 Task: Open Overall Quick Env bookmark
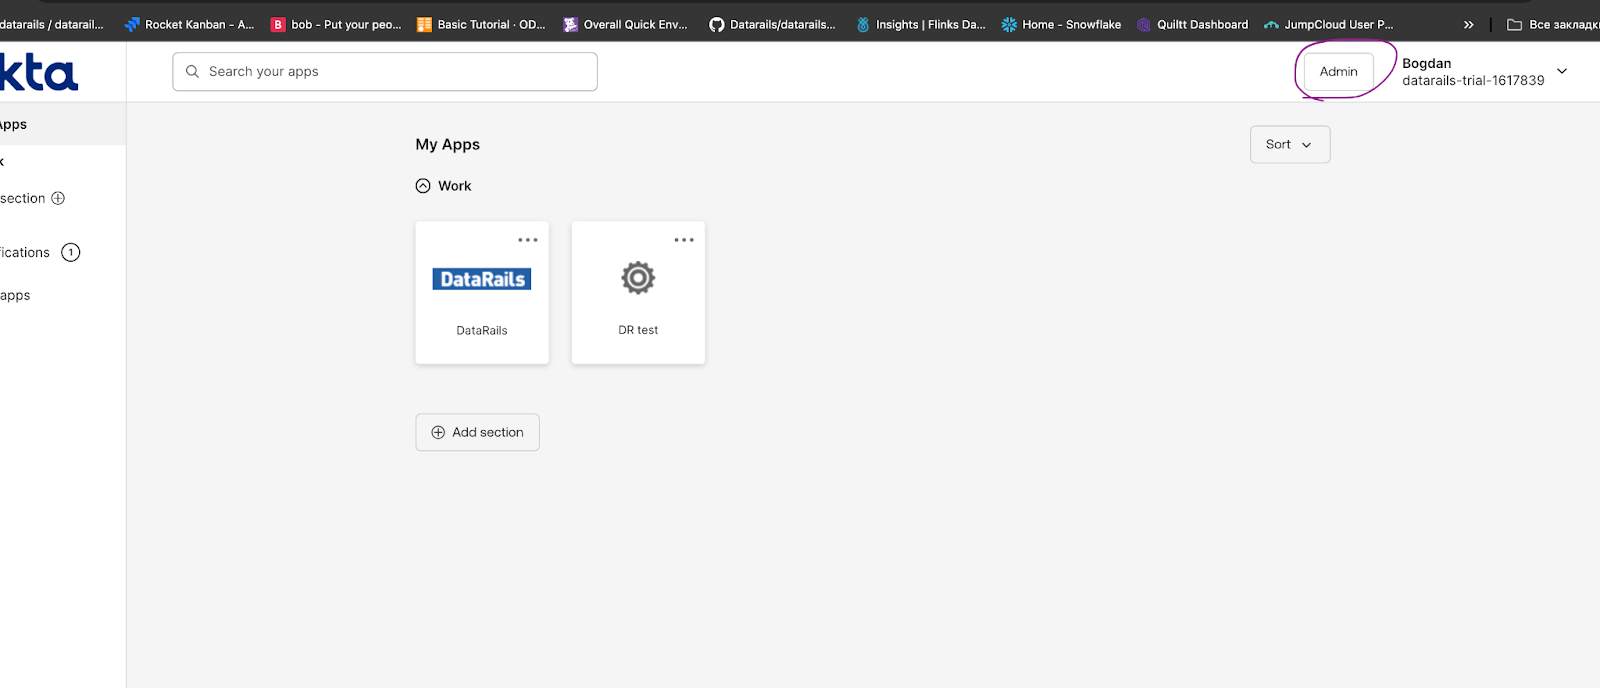[x=626, y=24]
